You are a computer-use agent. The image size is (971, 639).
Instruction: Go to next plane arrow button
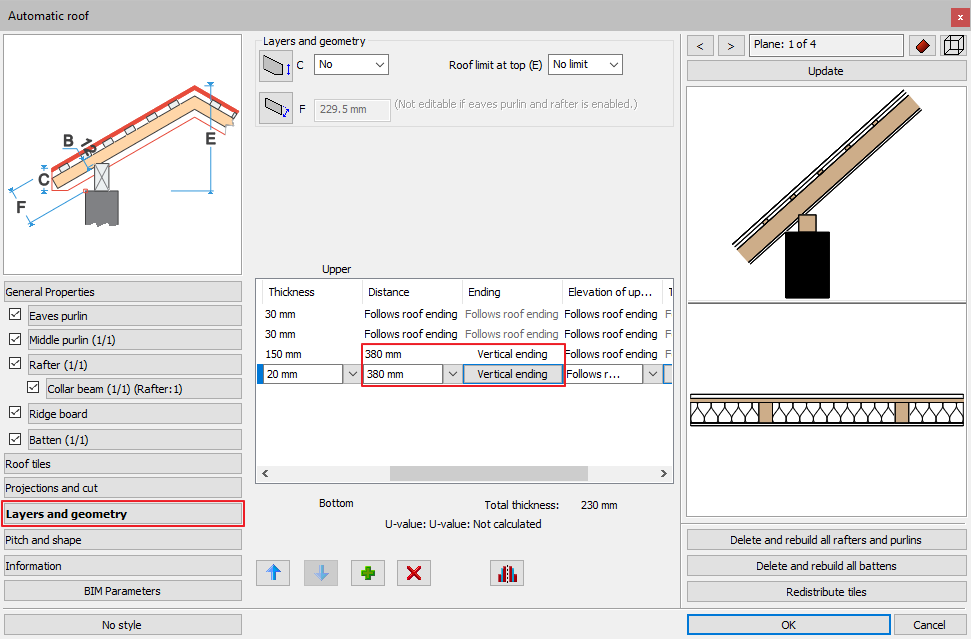pos(732,46)
